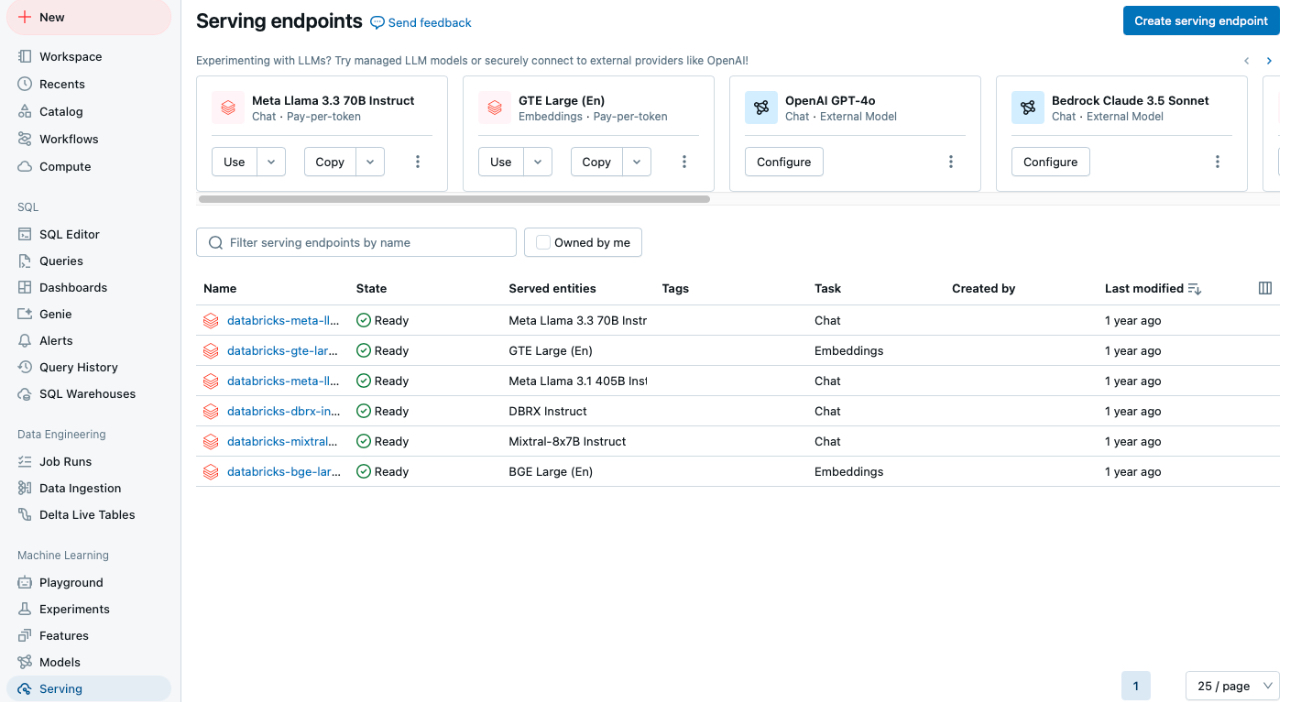The image size is (1290, 702).
Task: Click the Query History icon
Action: [x=25, y=367]
